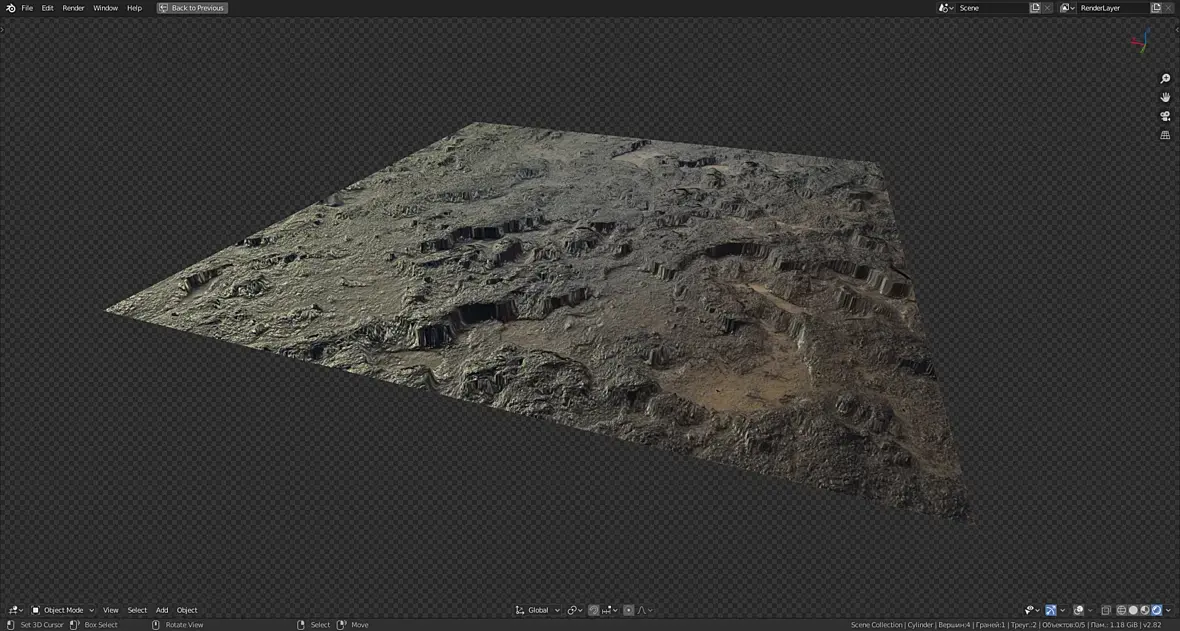Screen dimensions: 1180x631
Task: Click the RenderLayer name field
Action: [x=1113, y=8]
